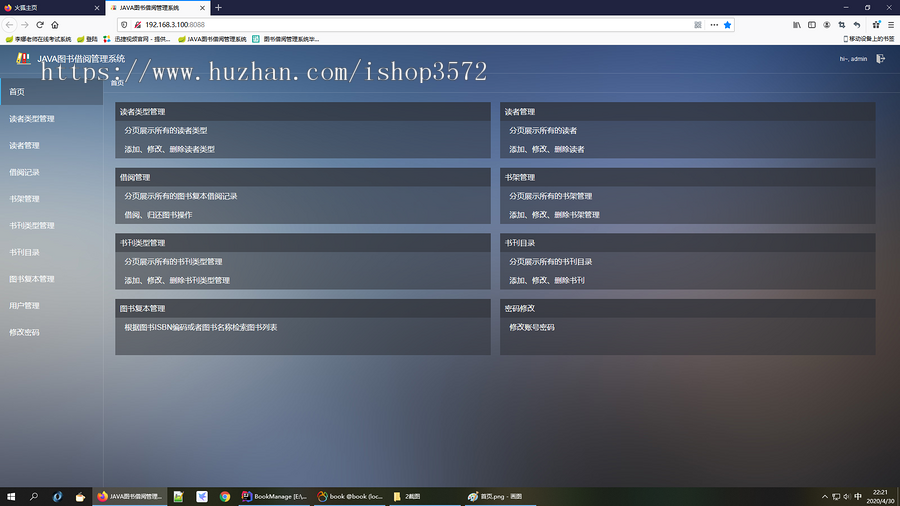900x506 pixels.
Task: Select 首页 in the sidebar
Action: pyautogui.click(x=52, y=92)
